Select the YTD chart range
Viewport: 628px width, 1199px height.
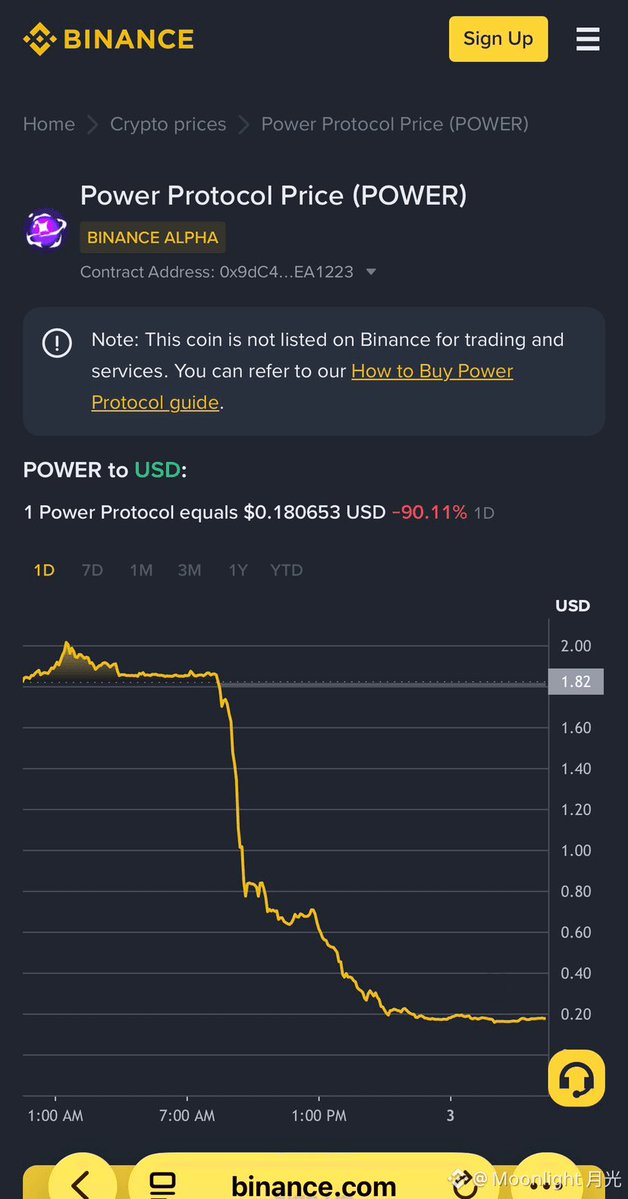[286, 570]
